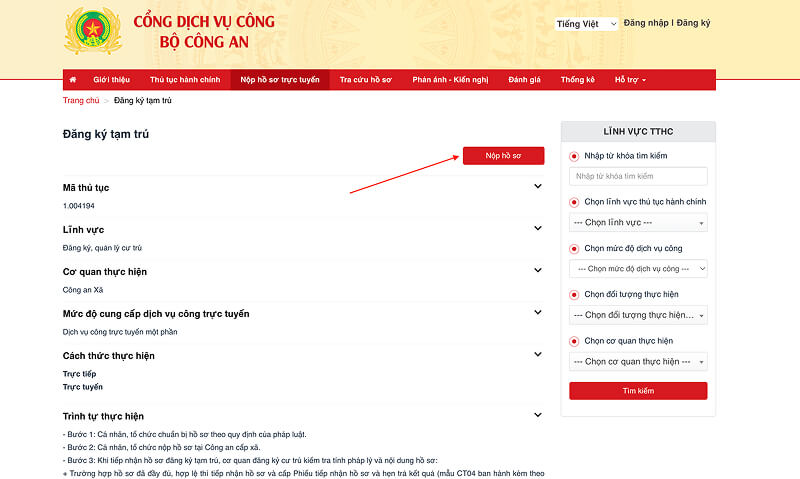Select Chọn lĩnh vực thủ tục hành chính radio
The width and height of the screenshot is (800, 479).
tap(574, 202)
